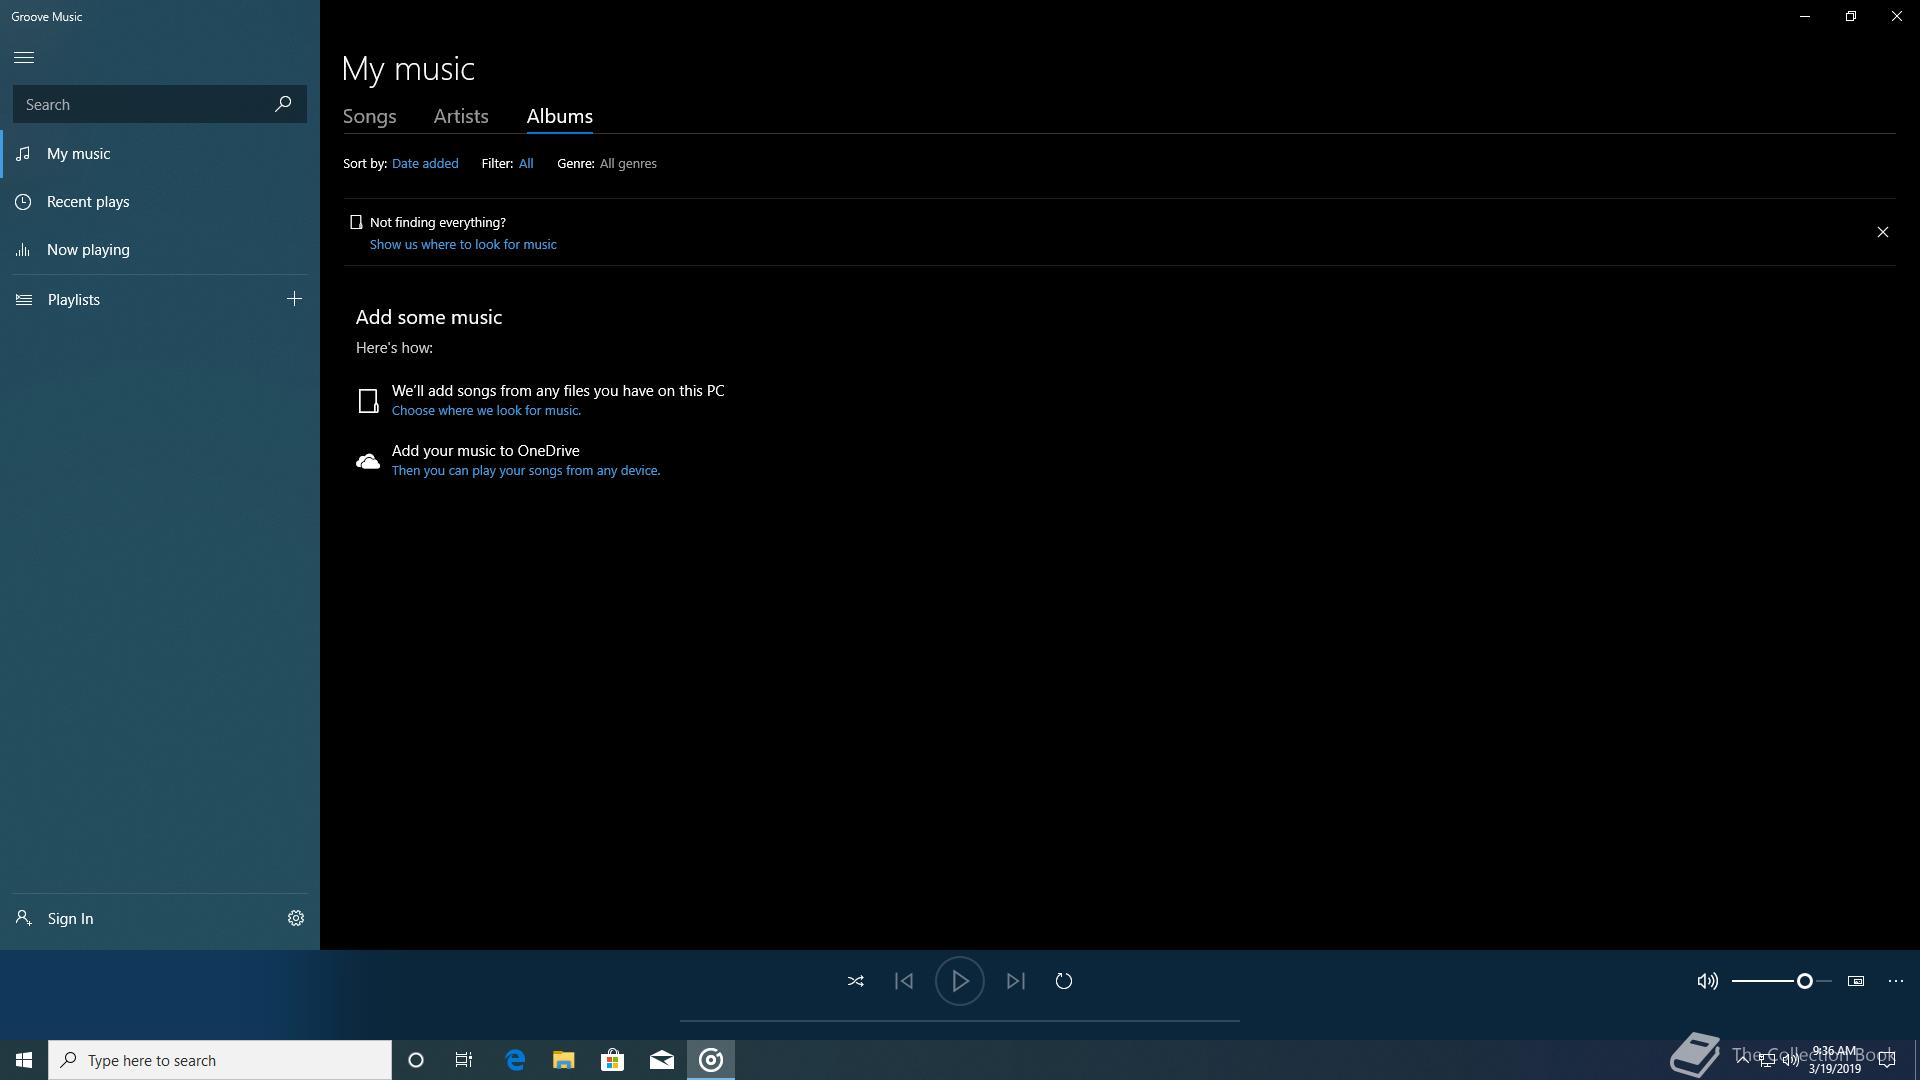The width and height of the screenshot is (1920, 1080).
Task: Dismiss the Not finding everything banner
Action: coord(1883,232)
